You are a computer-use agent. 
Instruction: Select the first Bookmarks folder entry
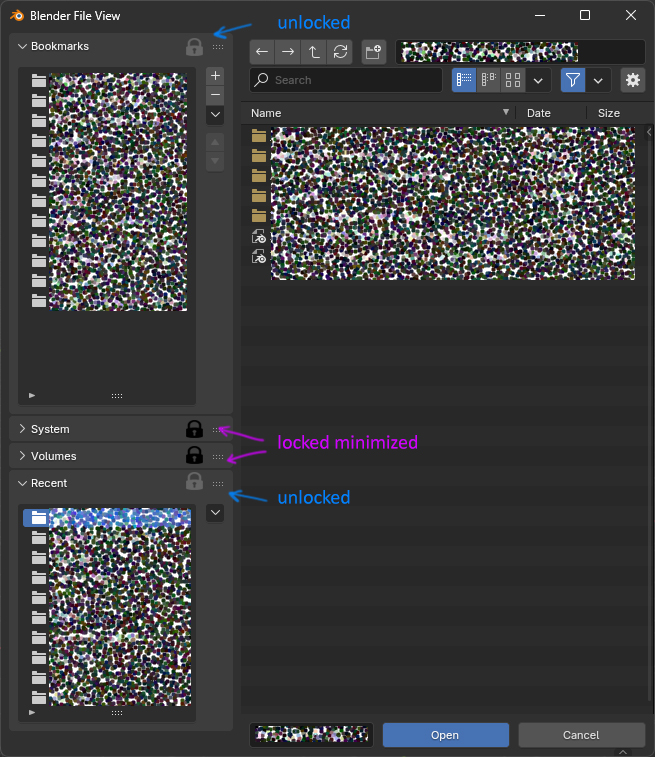39,81
